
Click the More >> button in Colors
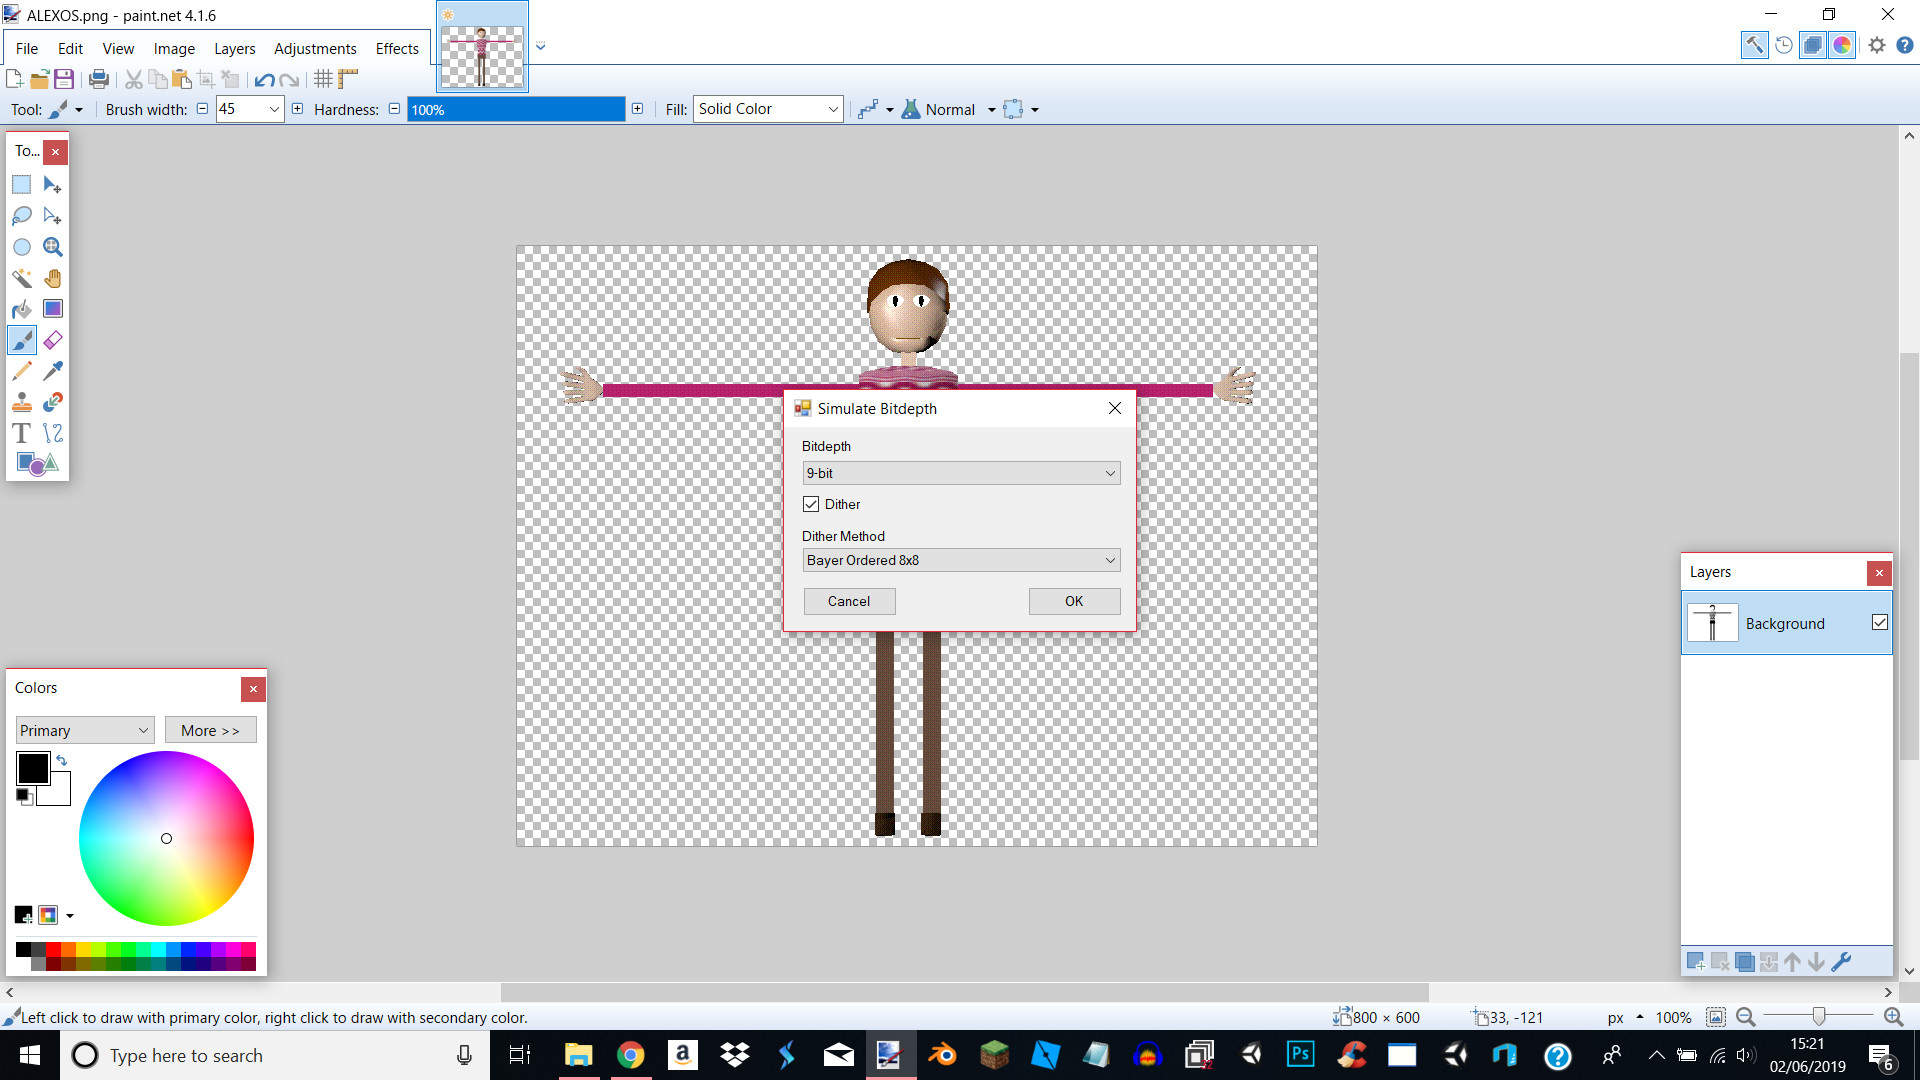tap(210, 730)
